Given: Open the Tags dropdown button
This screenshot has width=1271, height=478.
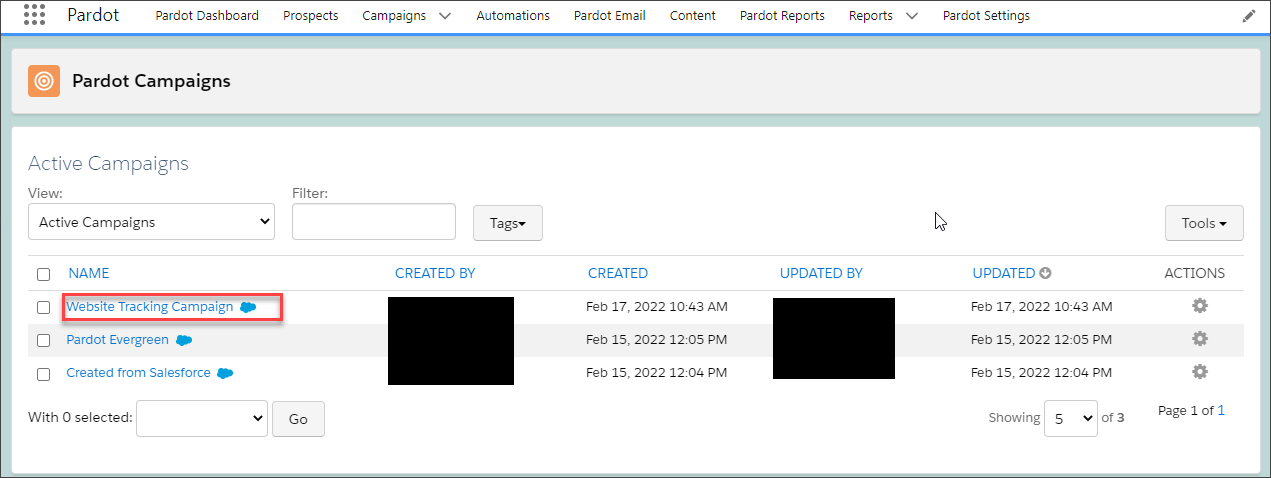Looking at the screenshot, I should [x=507, y=223].
